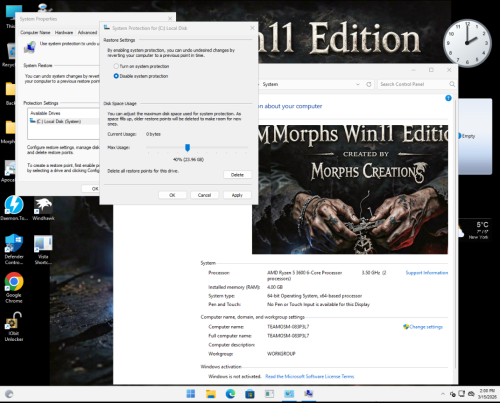Click the search magnifier in Control Panel

452,84
